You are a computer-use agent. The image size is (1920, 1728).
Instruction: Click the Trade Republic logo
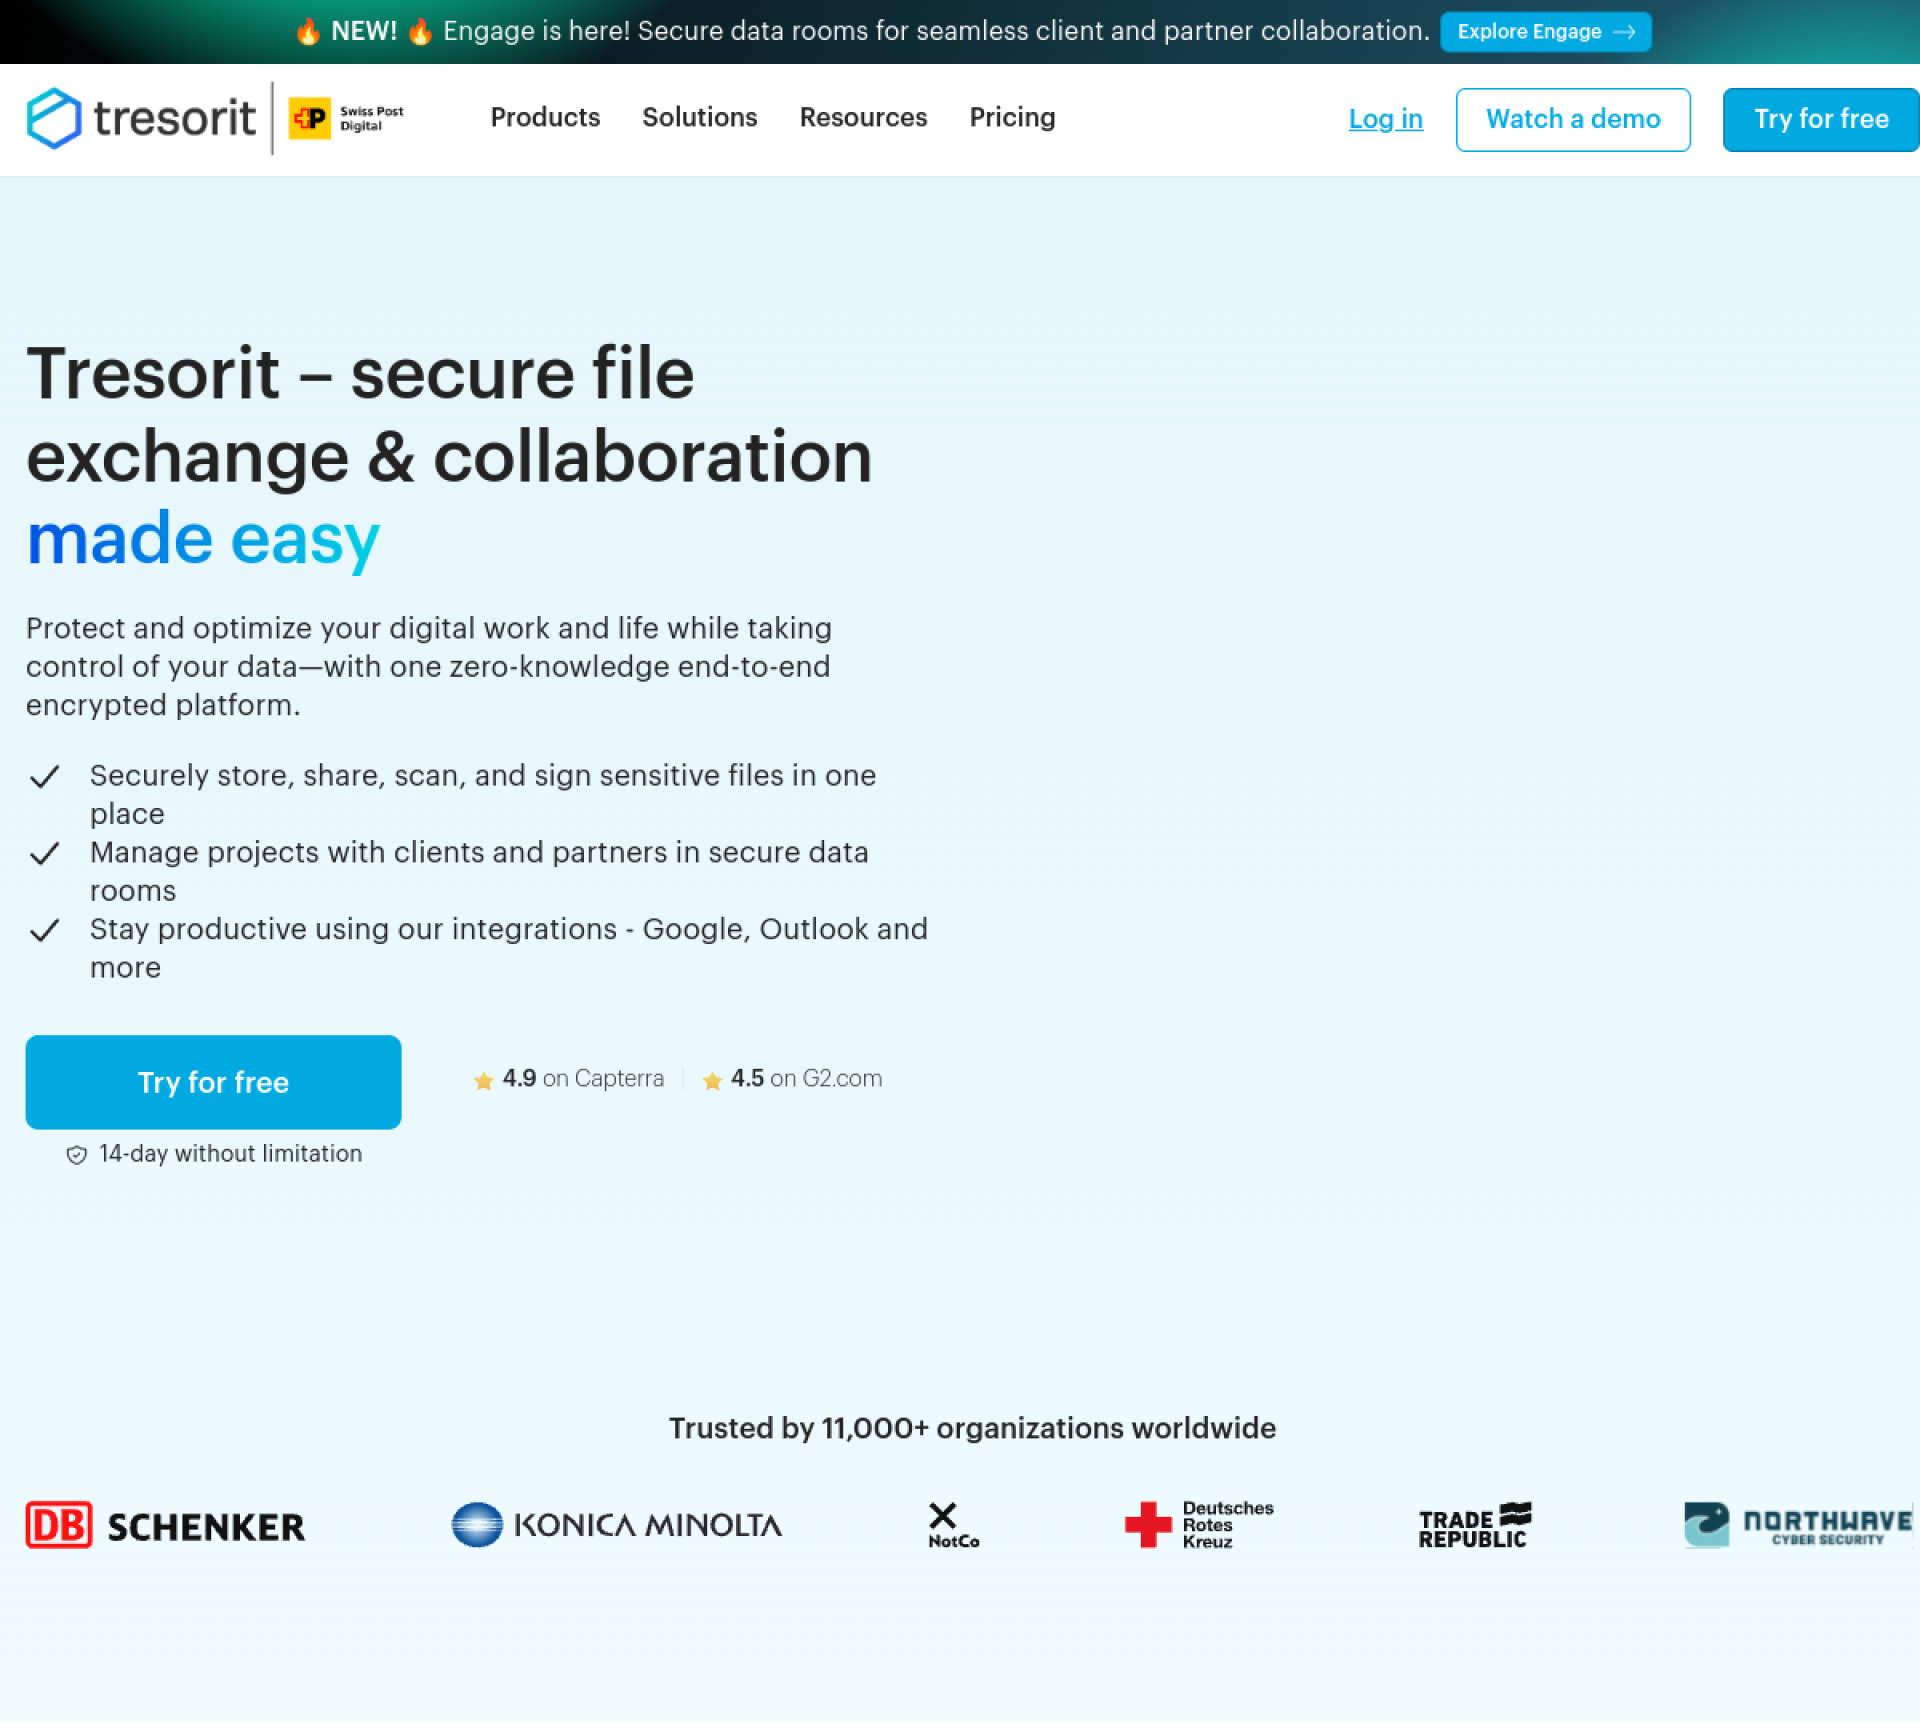(x=1474, y=1526)
